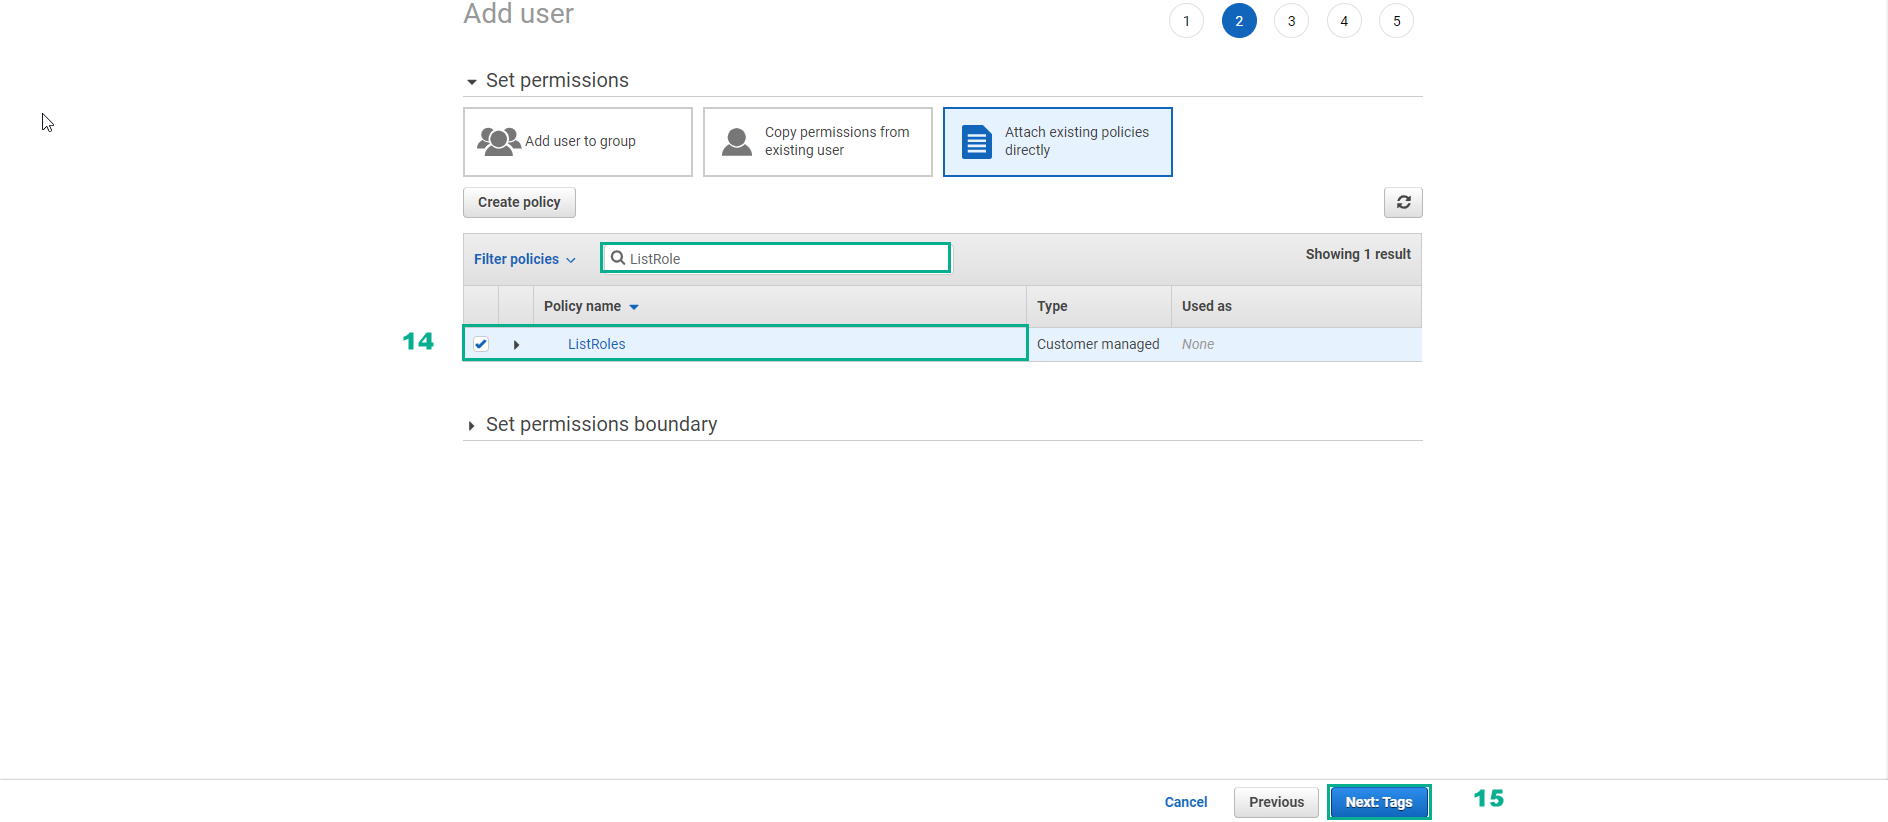Viewport: 1888px width, 822px height.
Task: Click the Previous button
Action: [x=1276, y=802]
